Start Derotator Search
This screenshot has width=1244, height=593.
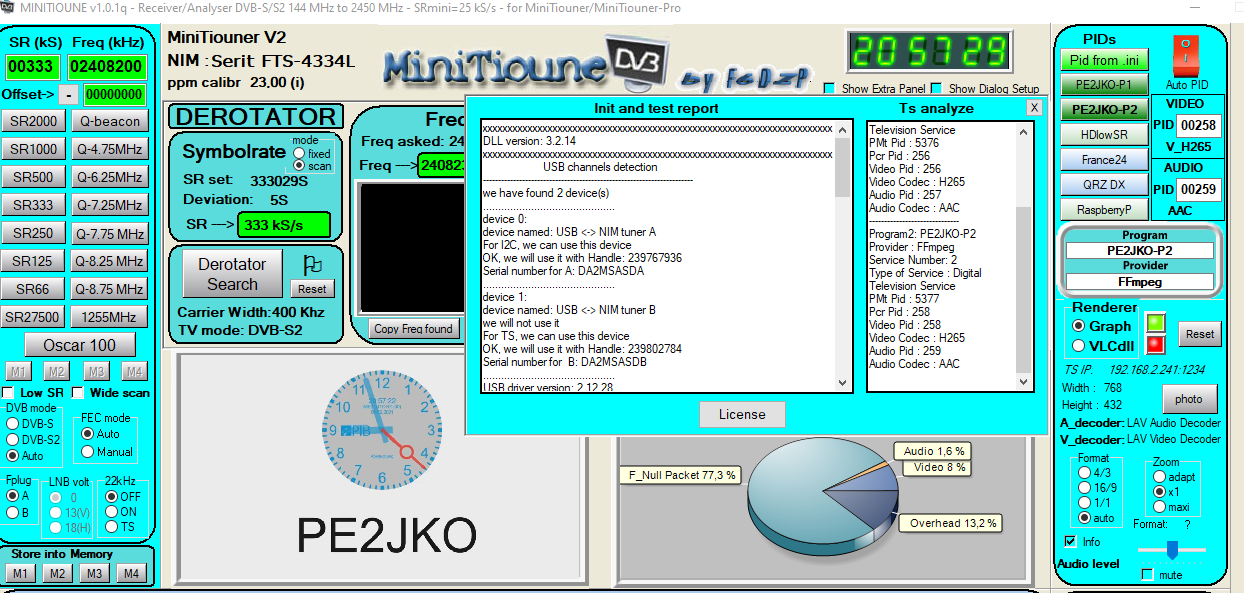(x=232, y=274)
